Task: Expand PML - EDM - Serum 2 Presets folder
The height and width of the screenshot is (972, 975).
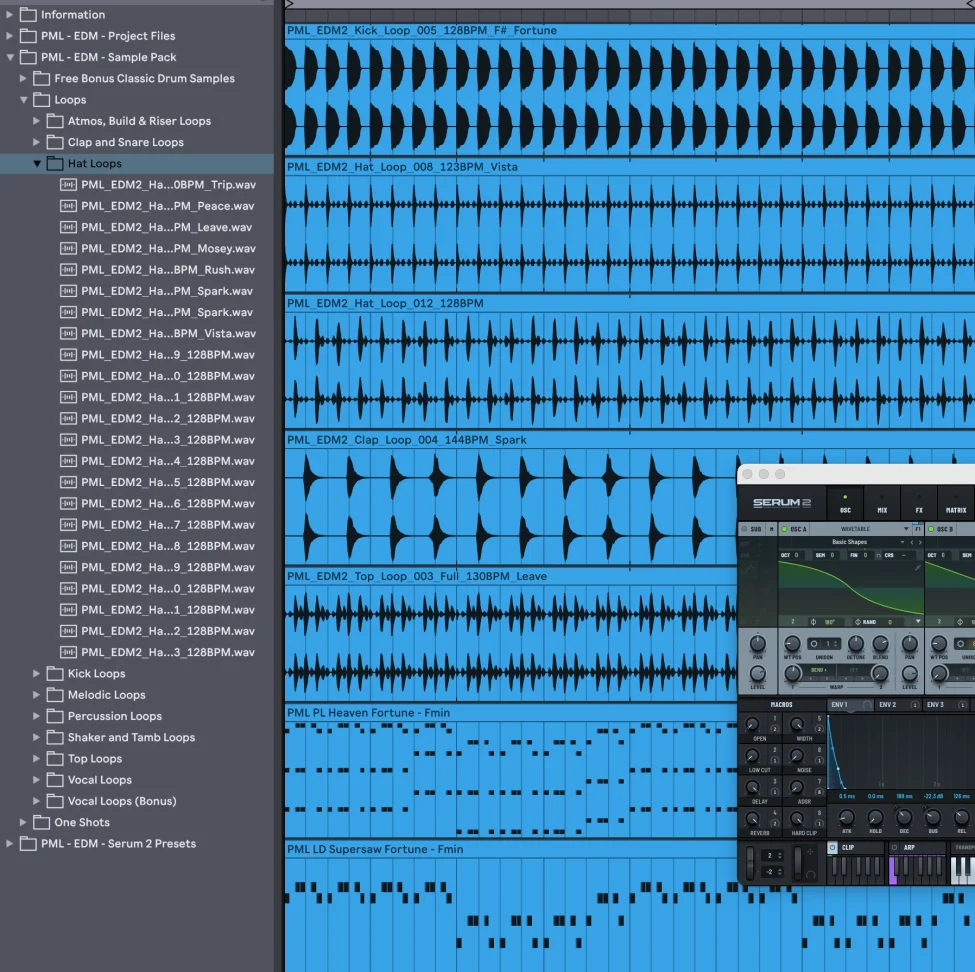Action: [x=9, y=844]
